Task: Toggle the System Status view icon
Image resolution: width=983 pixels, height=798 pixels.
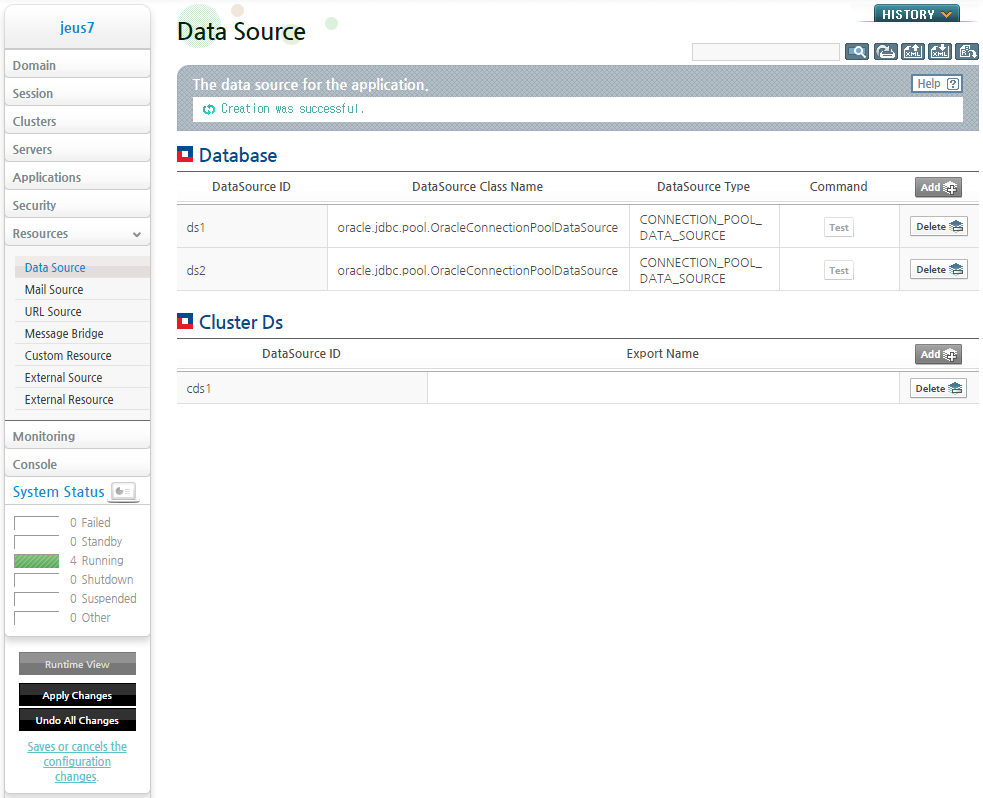Action: coord(124,492)
